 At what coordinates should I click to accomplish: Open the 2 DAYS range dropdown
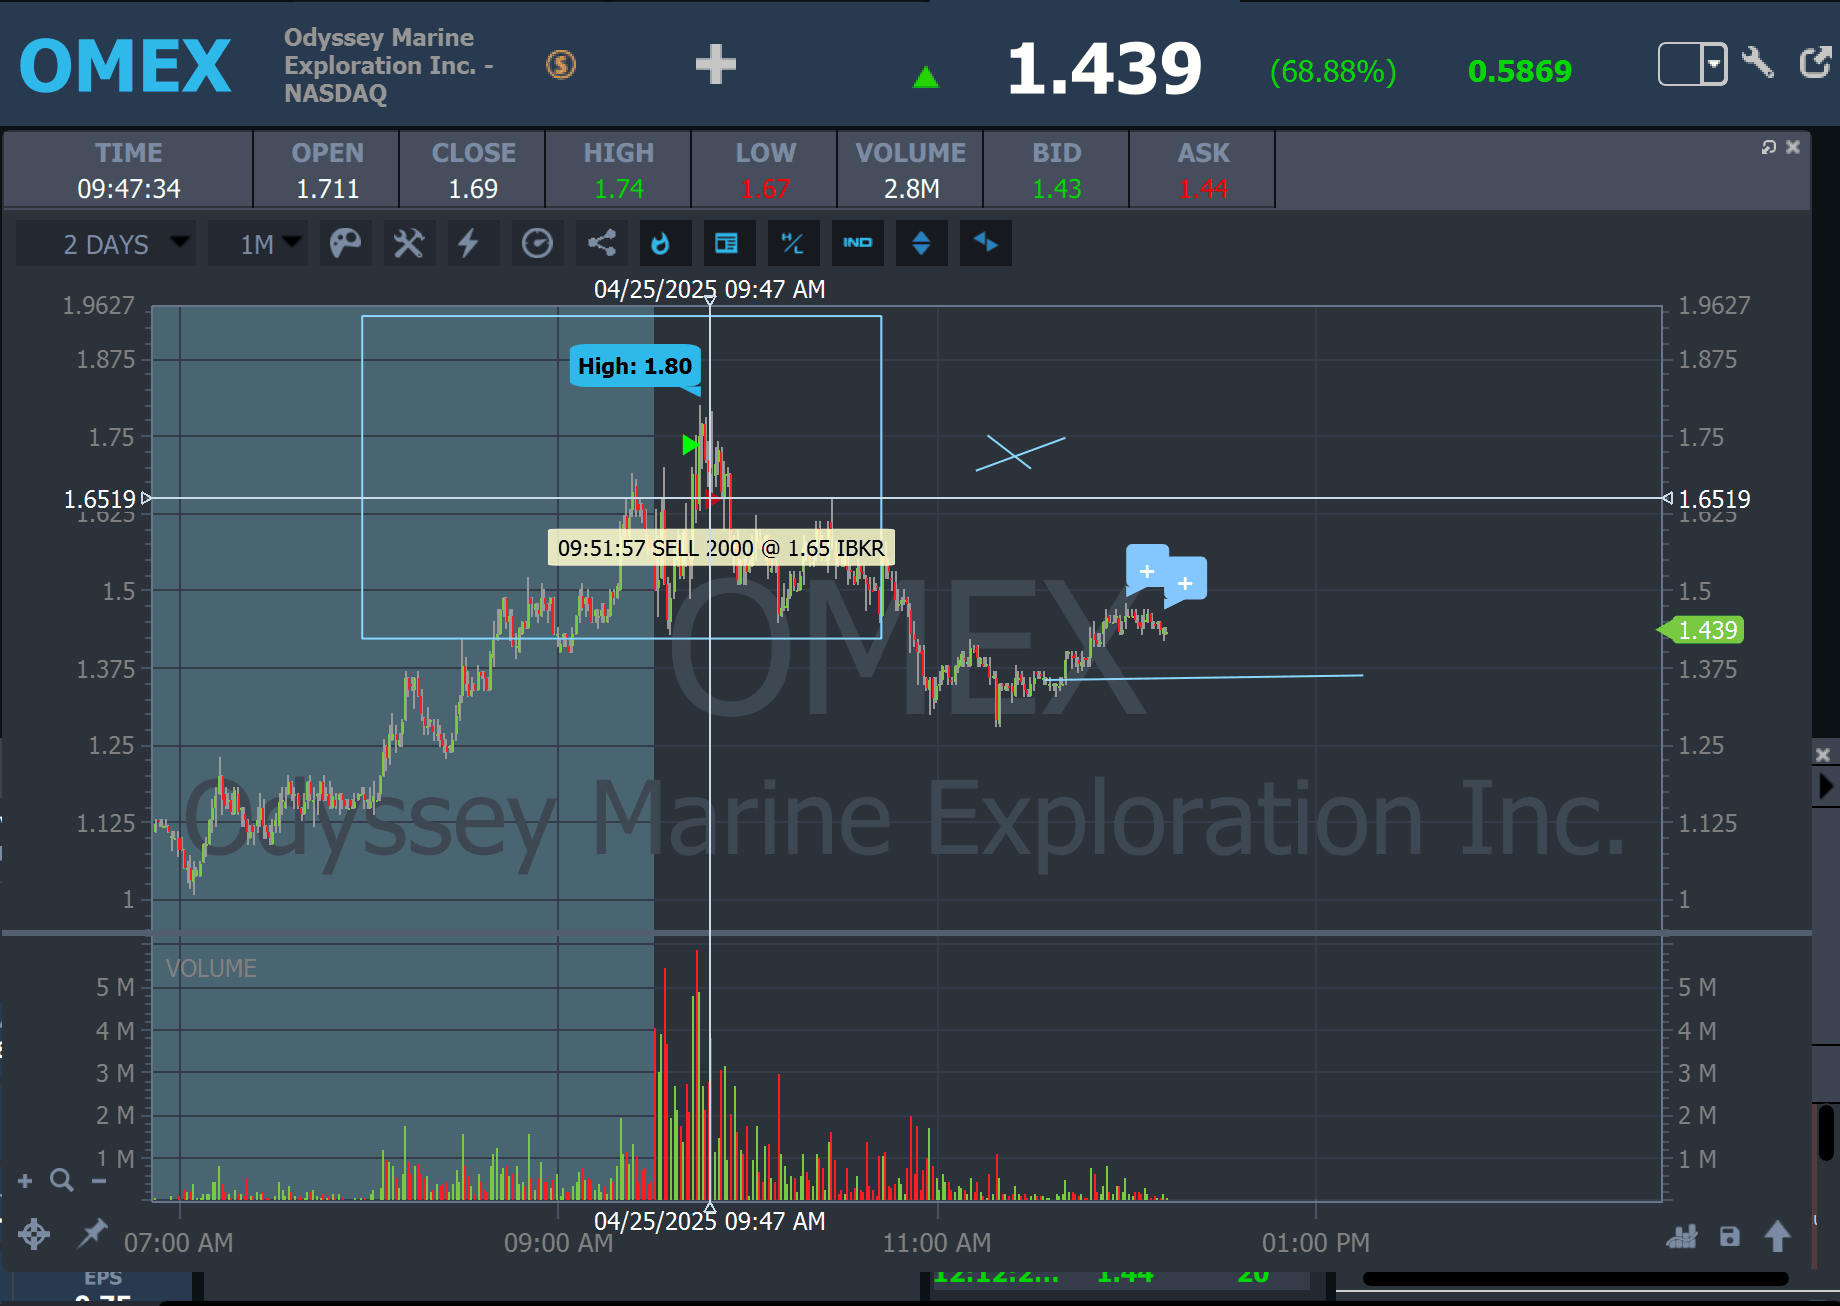tap(106, 244)
